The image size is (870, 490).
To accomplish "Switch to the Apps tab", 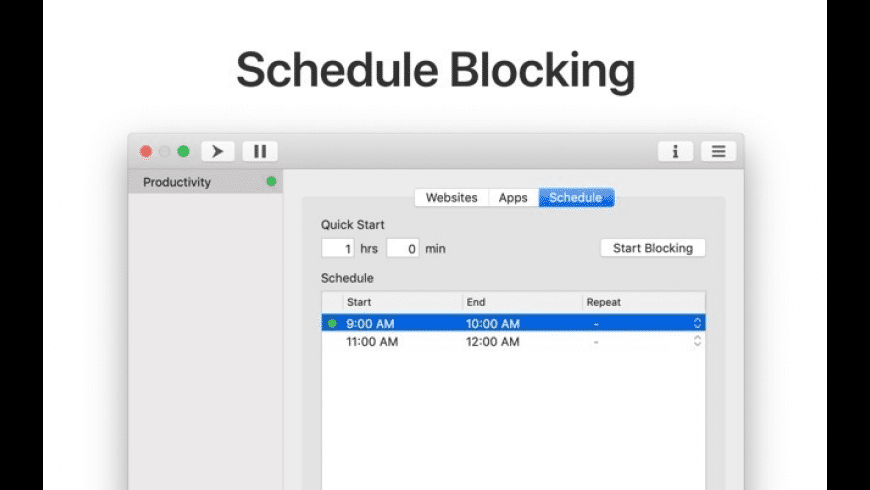I will [x=513, y=198].
